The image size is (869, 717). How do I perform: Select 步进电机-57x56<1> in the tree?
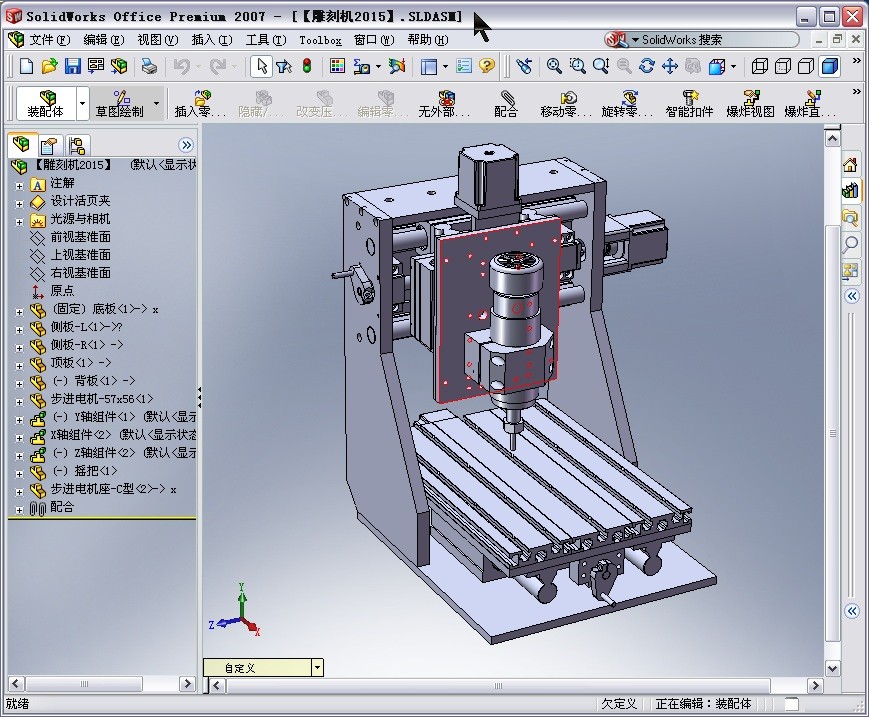[102, 399]
